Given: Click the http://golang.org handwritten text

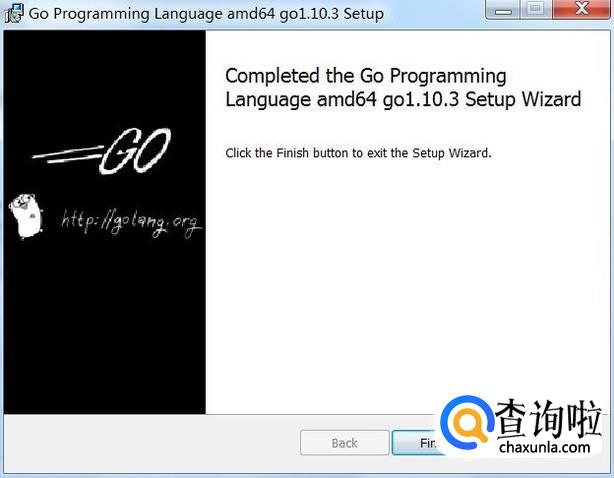Looking at the screenshot, I should (x=131, y=222).
